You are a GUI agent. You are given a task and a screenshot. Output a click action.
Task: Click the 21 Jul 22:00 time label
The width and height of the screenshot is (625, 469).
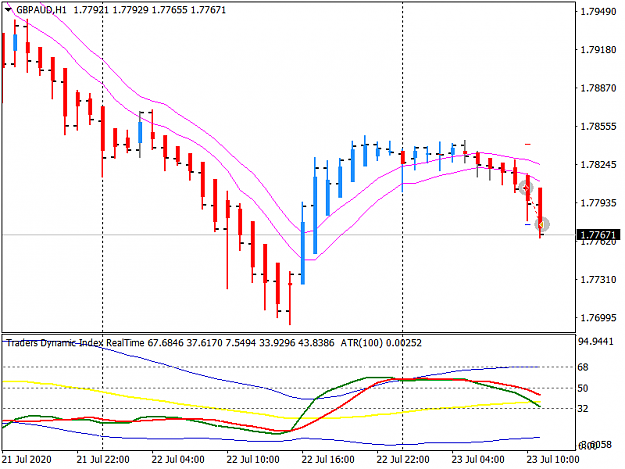point(103,459)
